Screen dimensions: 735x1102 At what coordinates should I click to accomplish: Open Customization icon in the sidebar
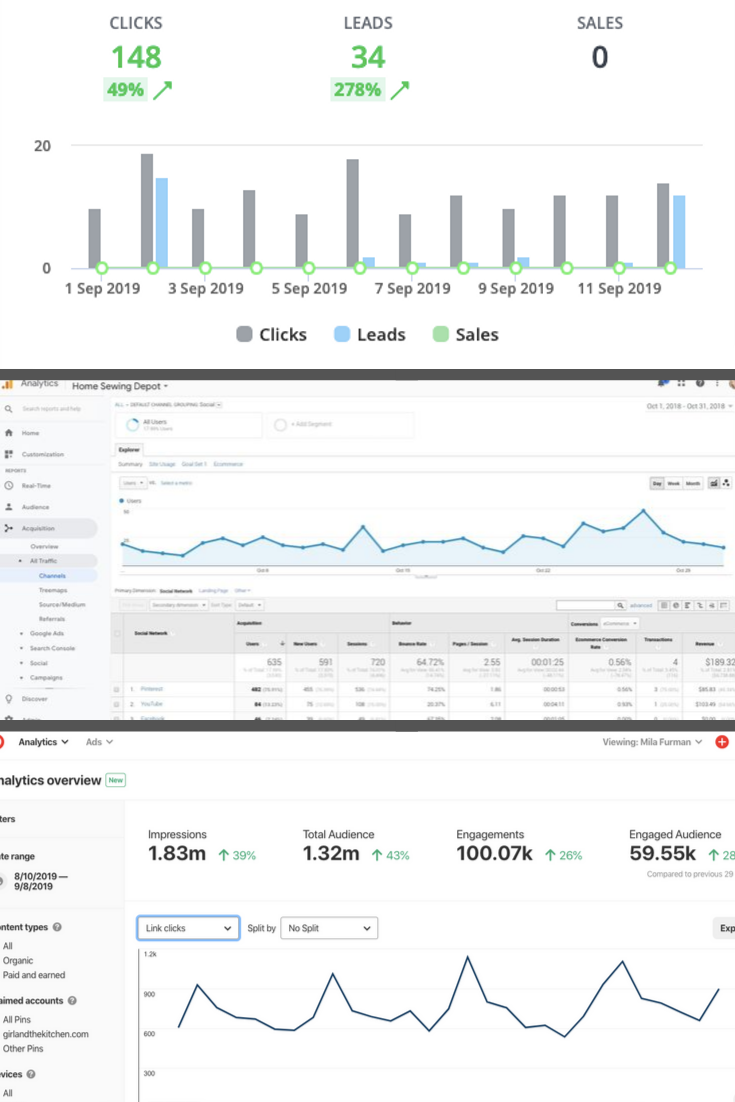[9, 454]
